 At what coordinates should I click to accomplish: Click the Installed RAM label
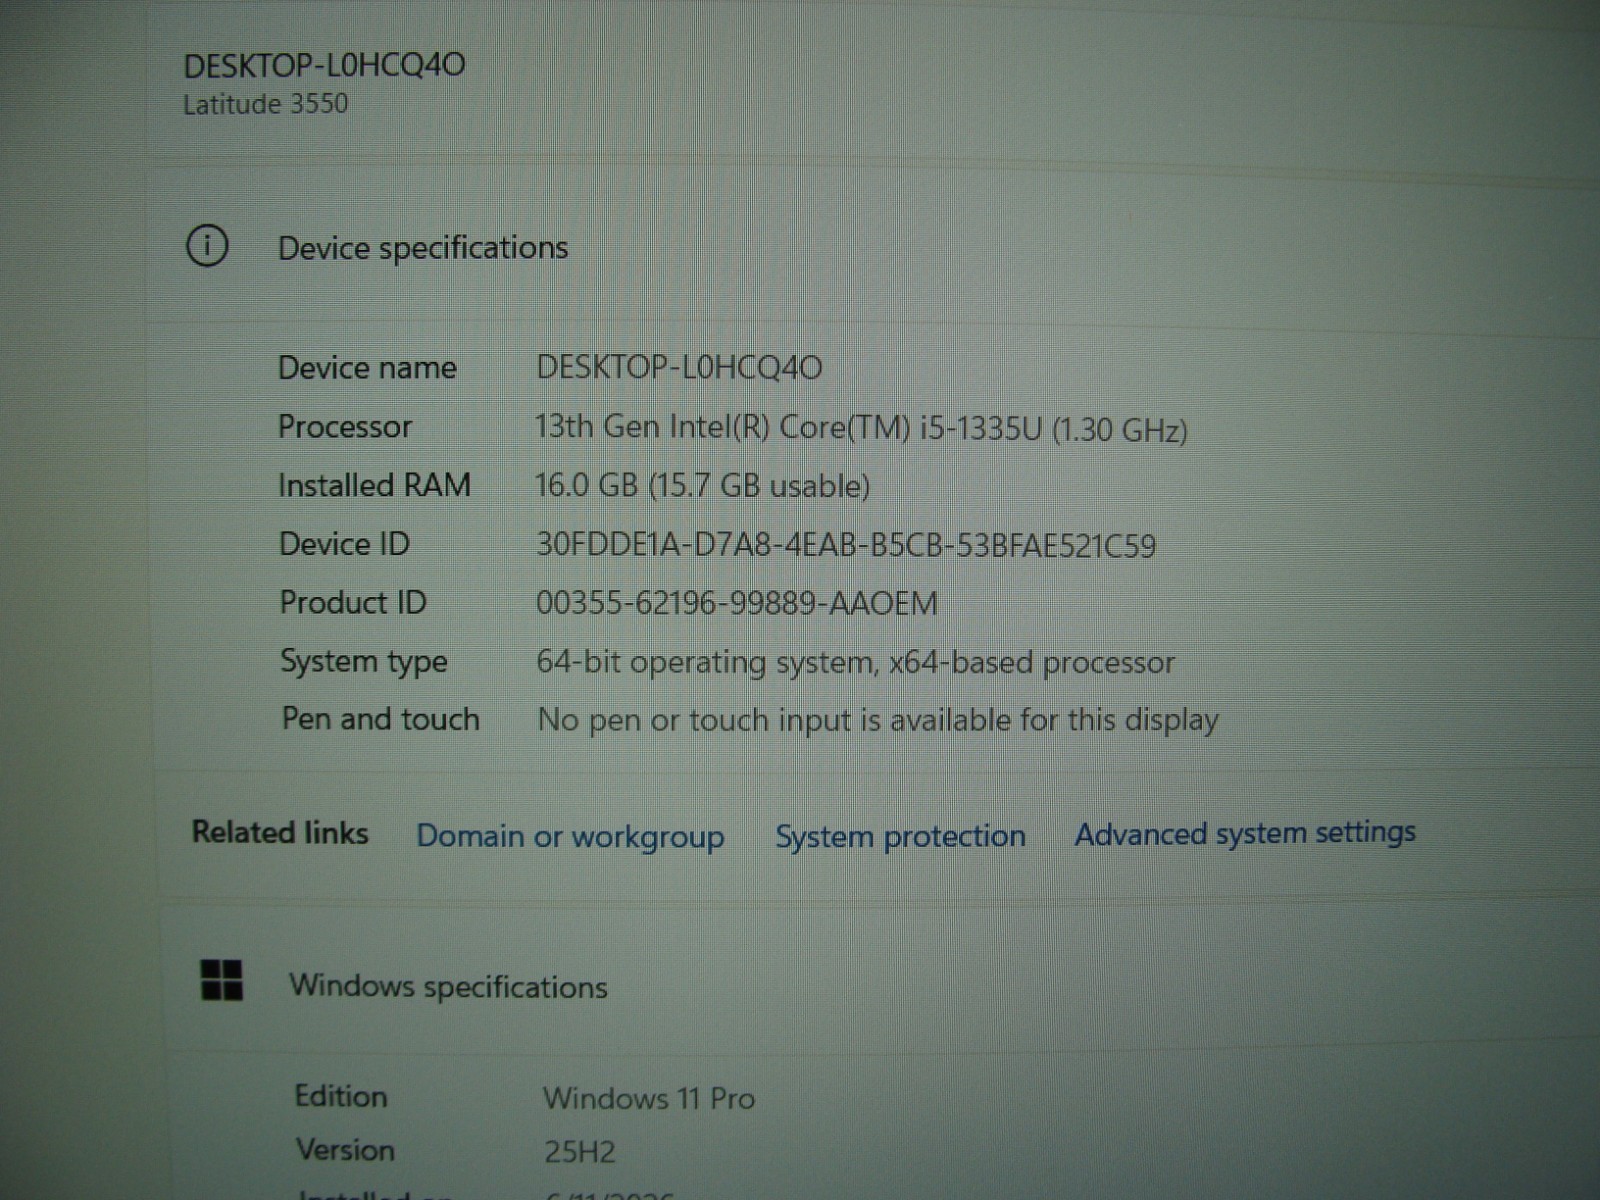(x=374, y=485)
